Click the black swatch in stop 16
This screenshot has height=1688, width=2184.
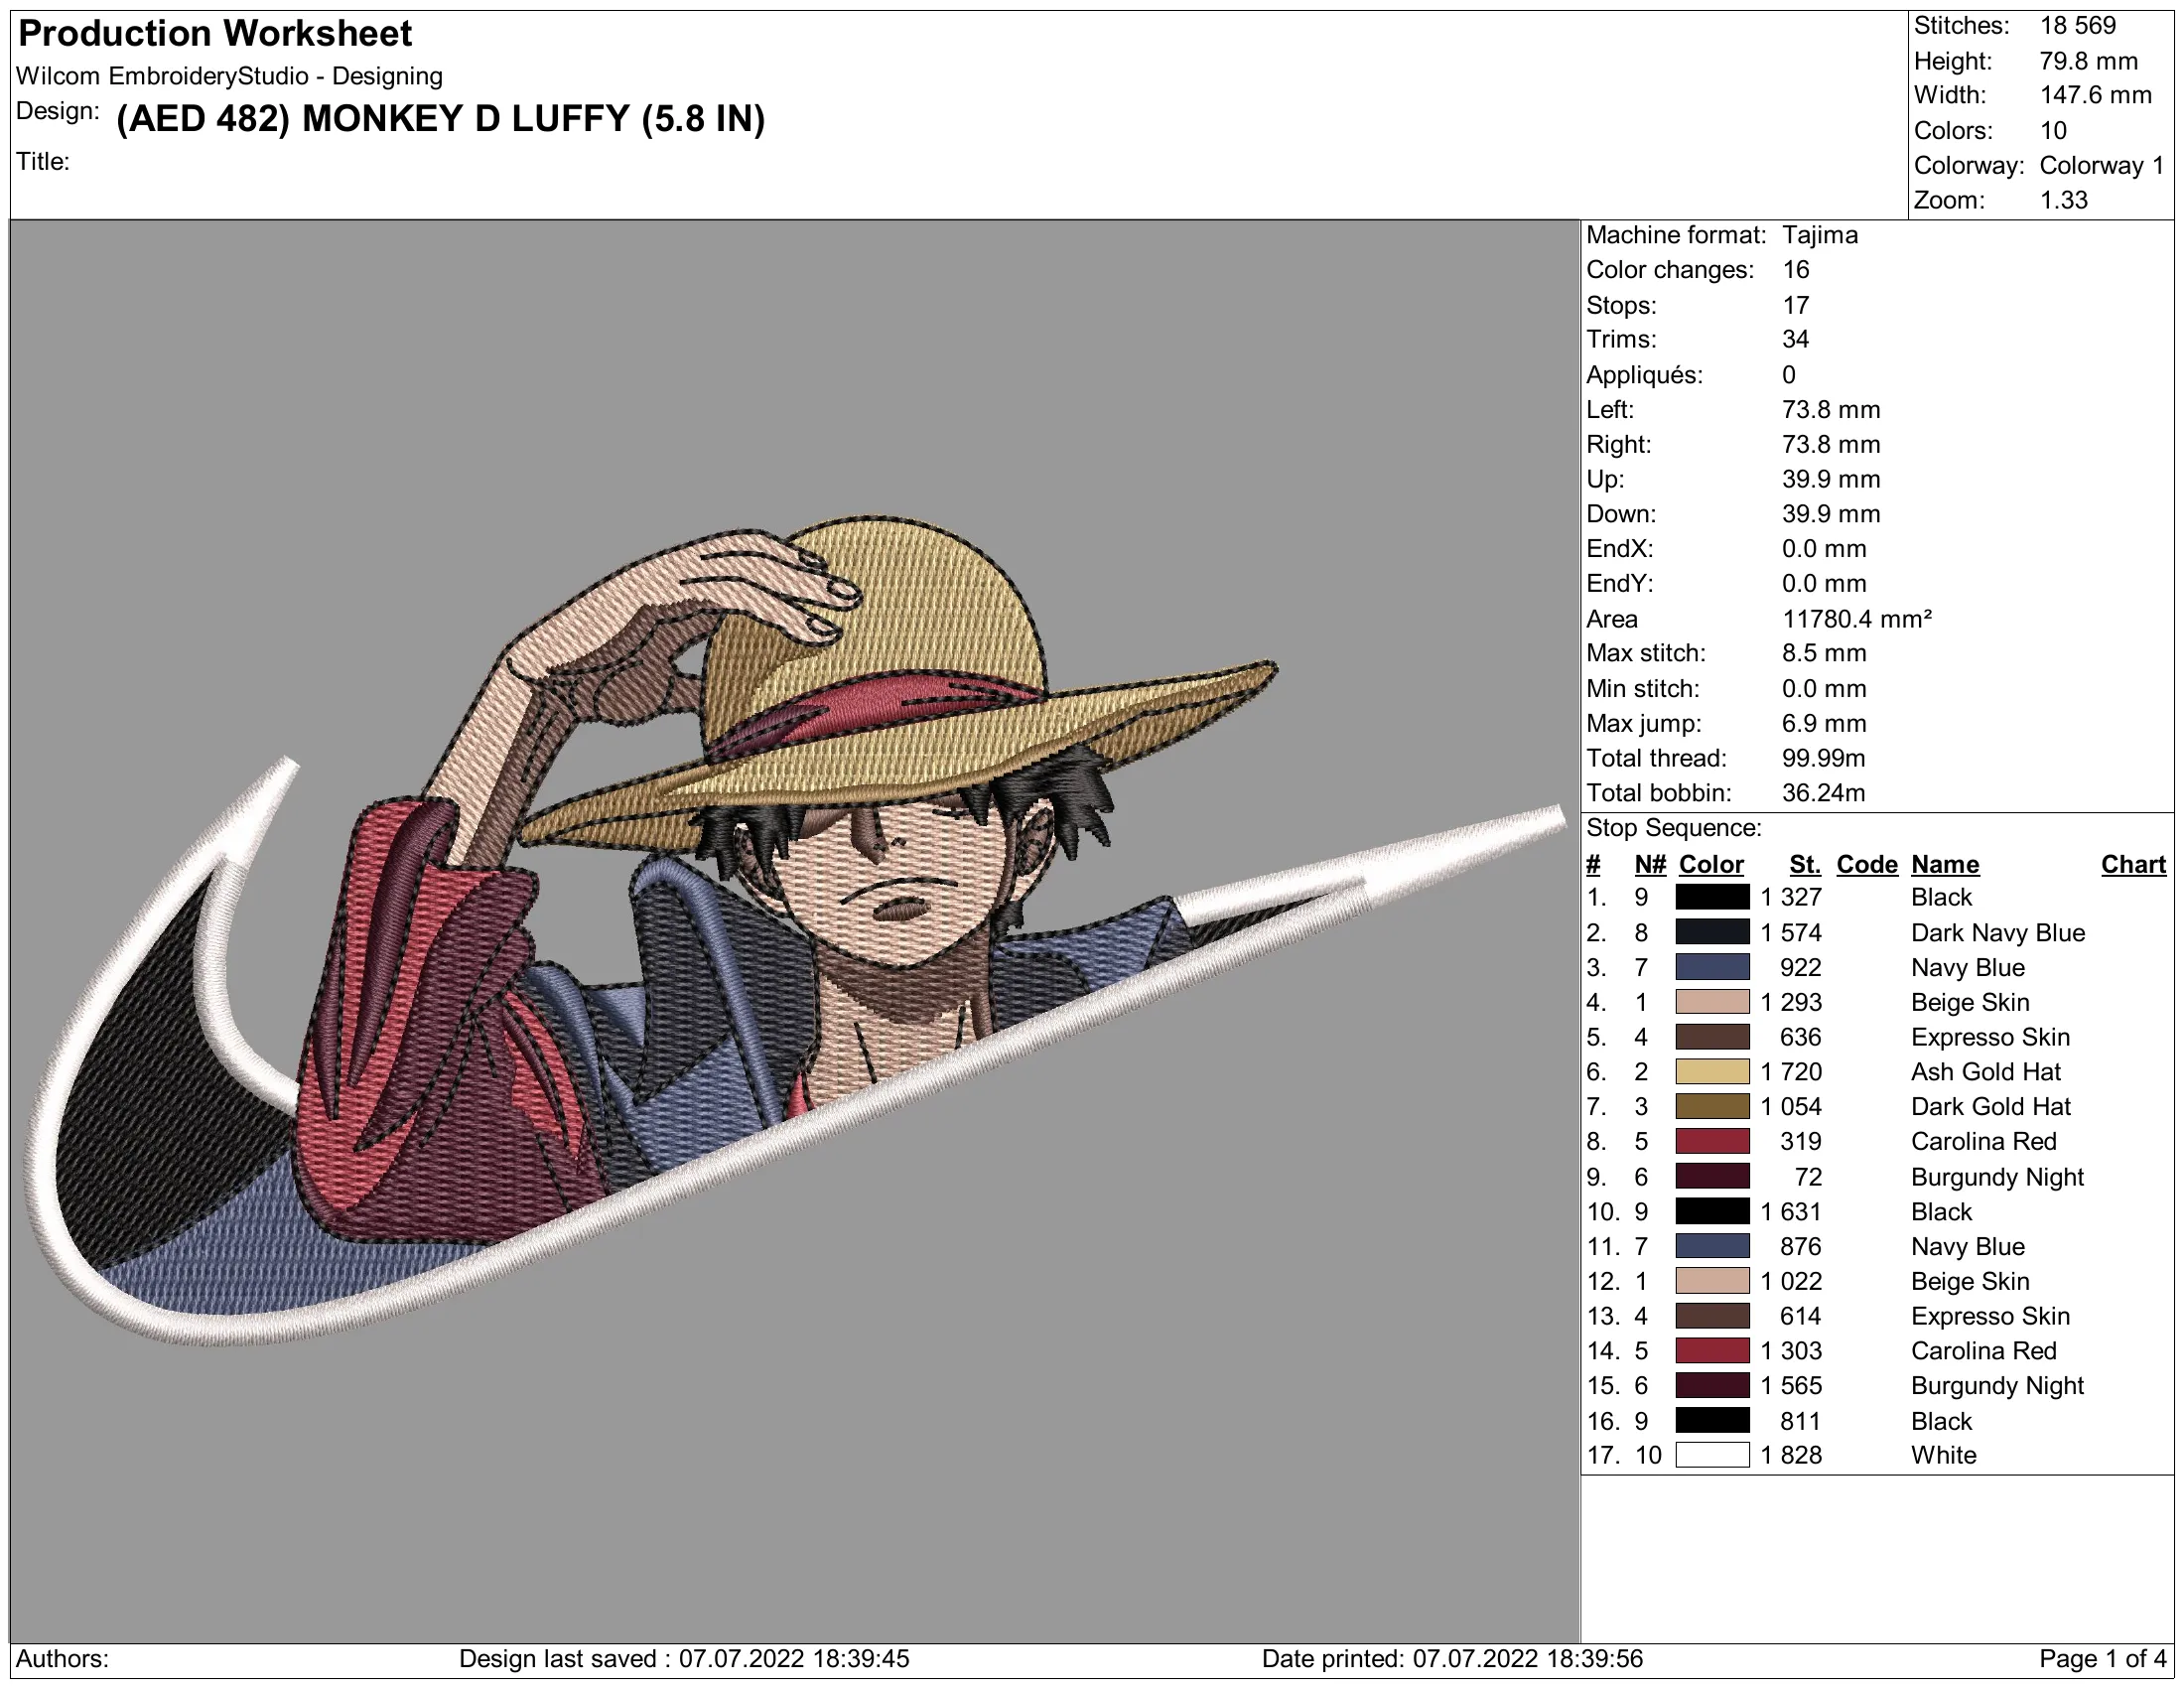1712,1421
